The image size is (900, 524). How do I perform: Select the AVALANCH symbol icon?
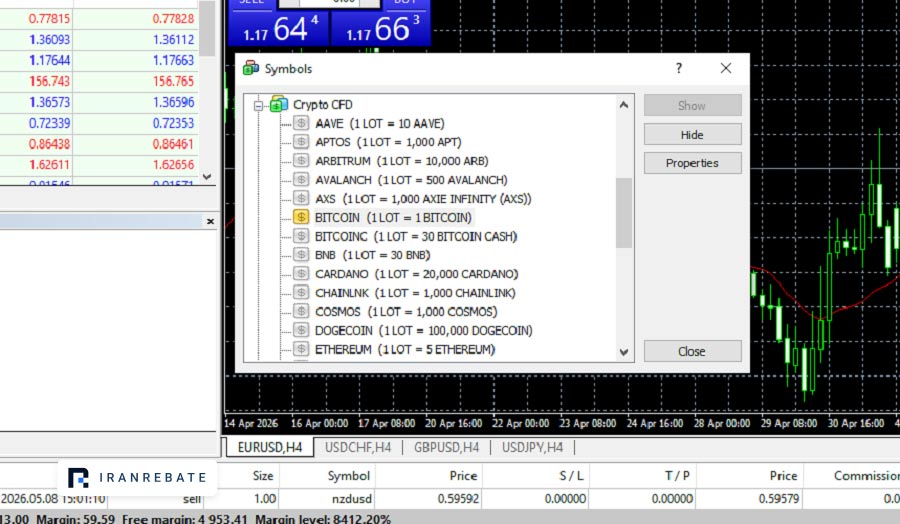click(301, 180)
